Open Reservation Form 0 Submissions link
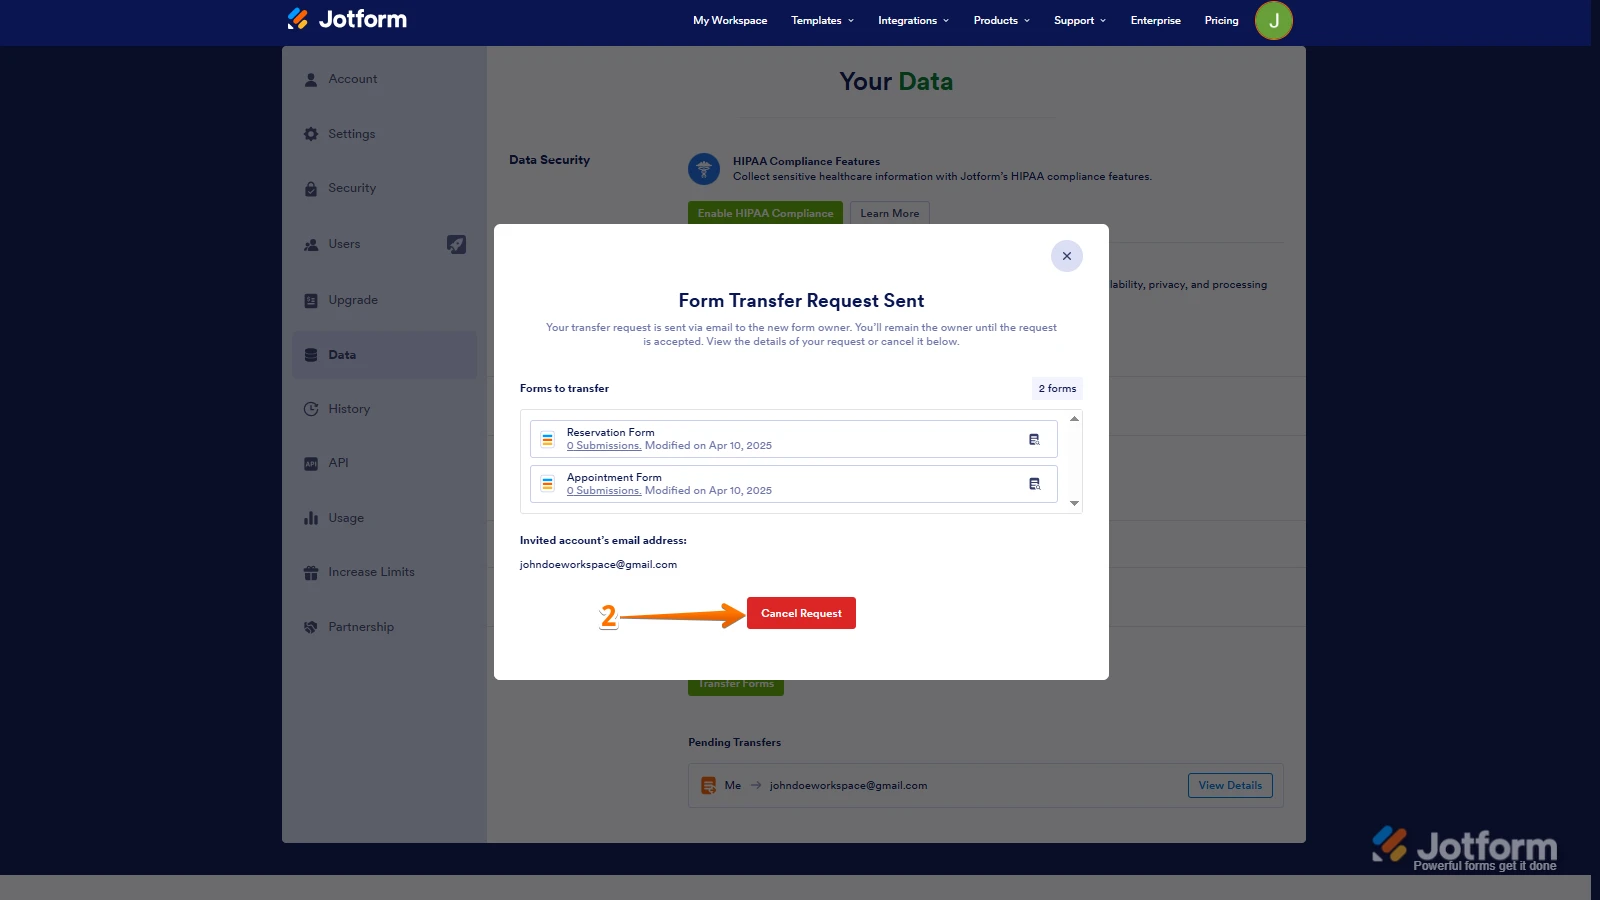This screenshot has height=900, width=1600. (604, 446)
